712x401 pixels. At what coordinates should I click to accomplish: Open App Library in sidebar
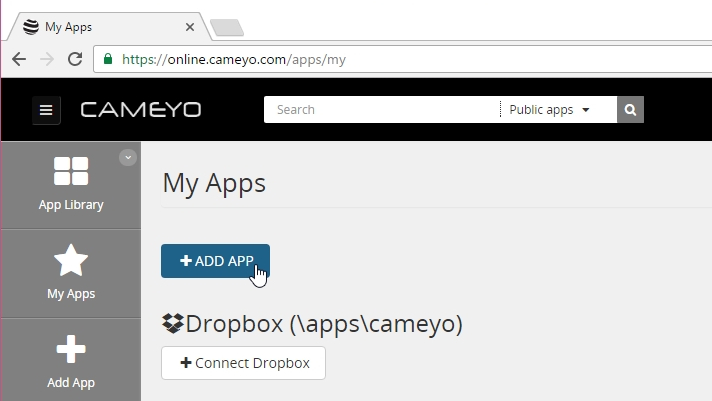71,184
